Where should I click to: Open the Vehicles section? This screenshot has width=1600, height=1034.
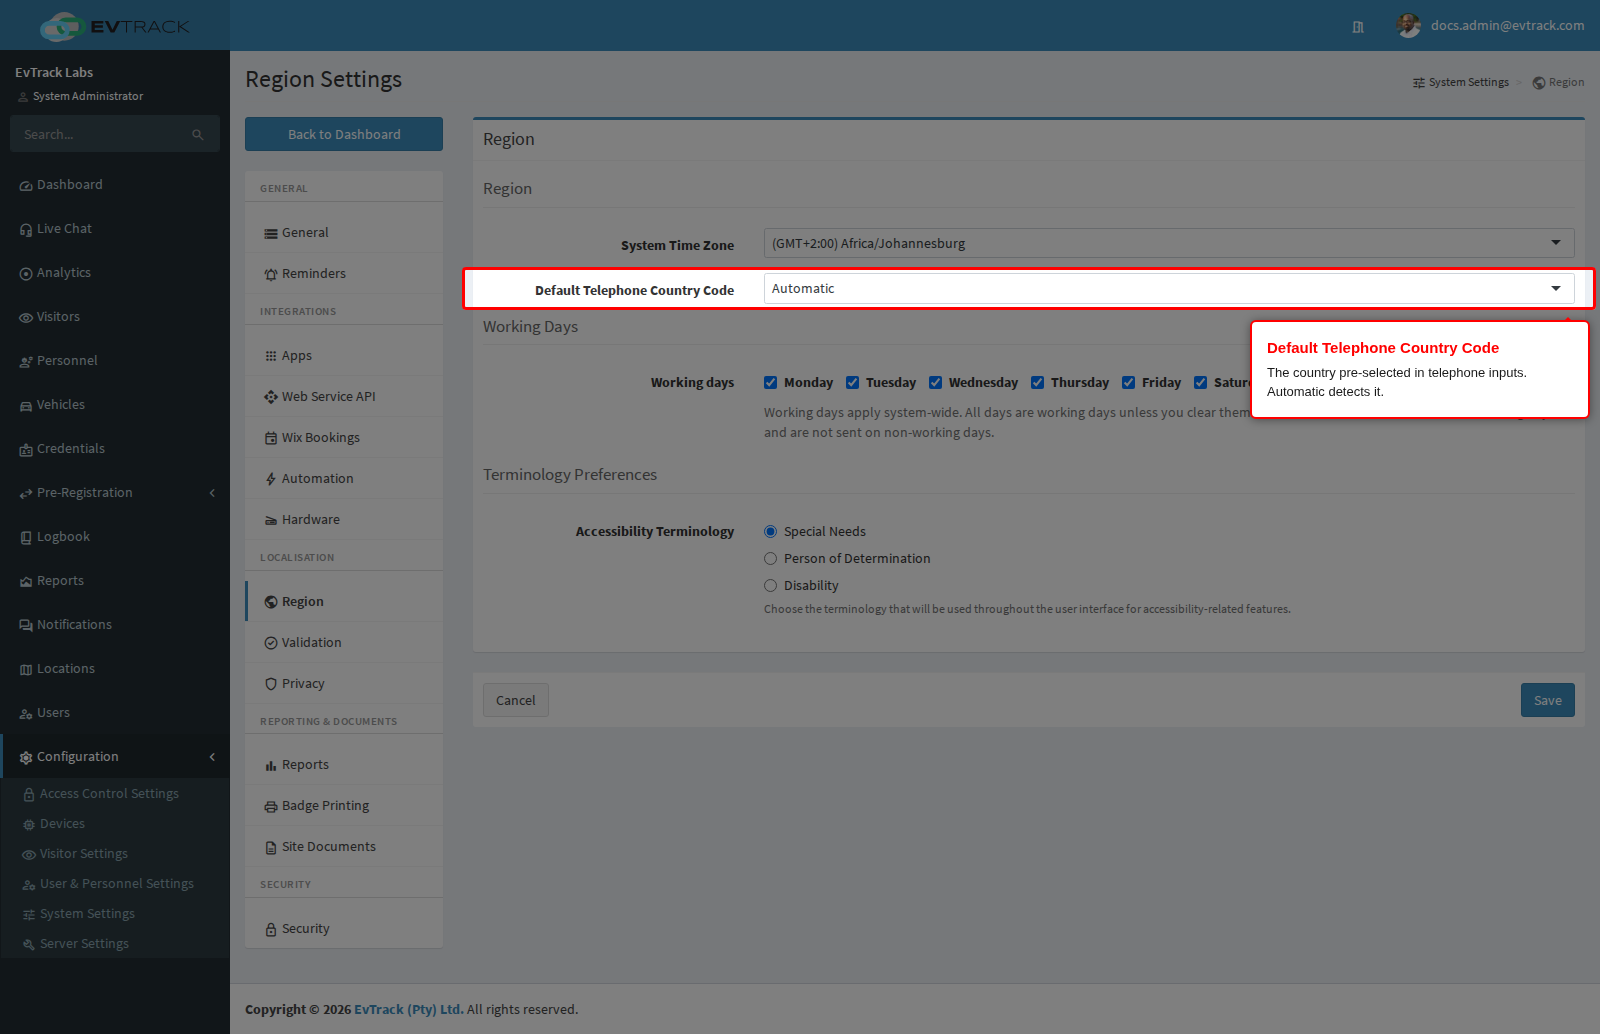point(115,405)
